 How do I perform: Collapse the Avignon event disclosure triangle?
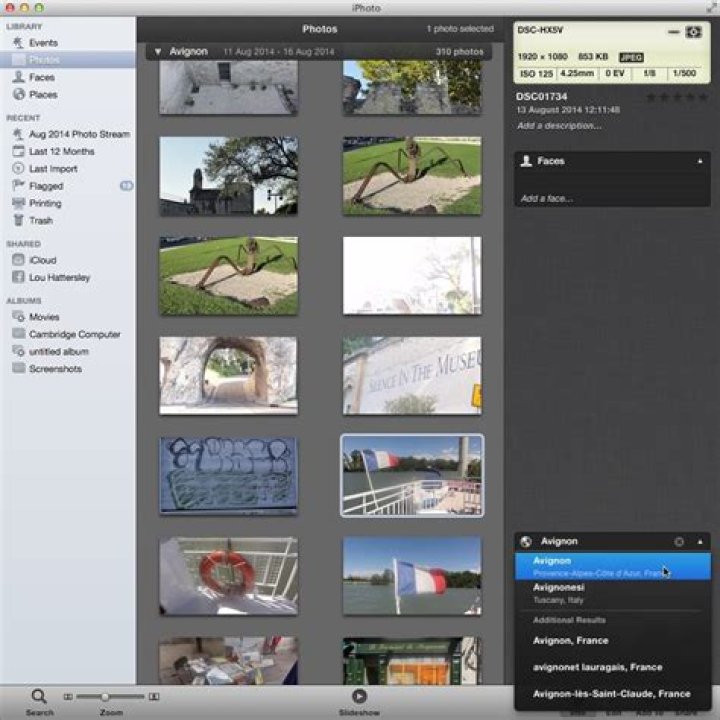point(158,51)
